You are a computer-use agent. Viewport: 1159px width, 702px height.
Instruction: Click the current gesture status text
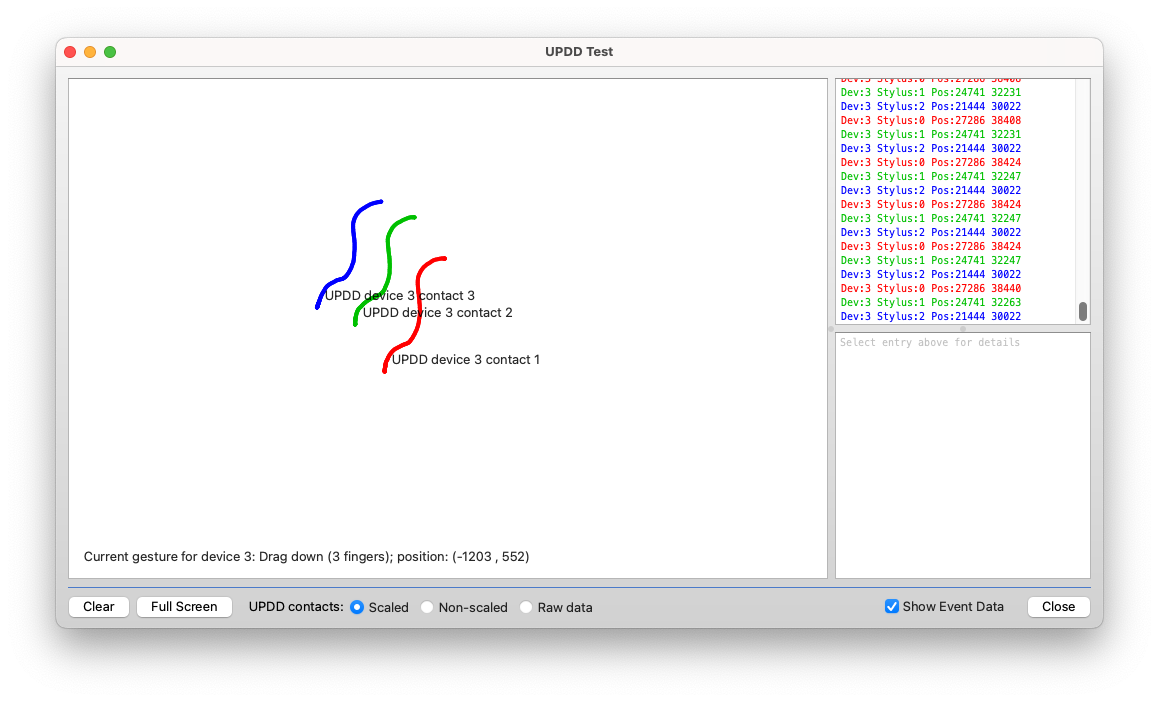point(306,556)
